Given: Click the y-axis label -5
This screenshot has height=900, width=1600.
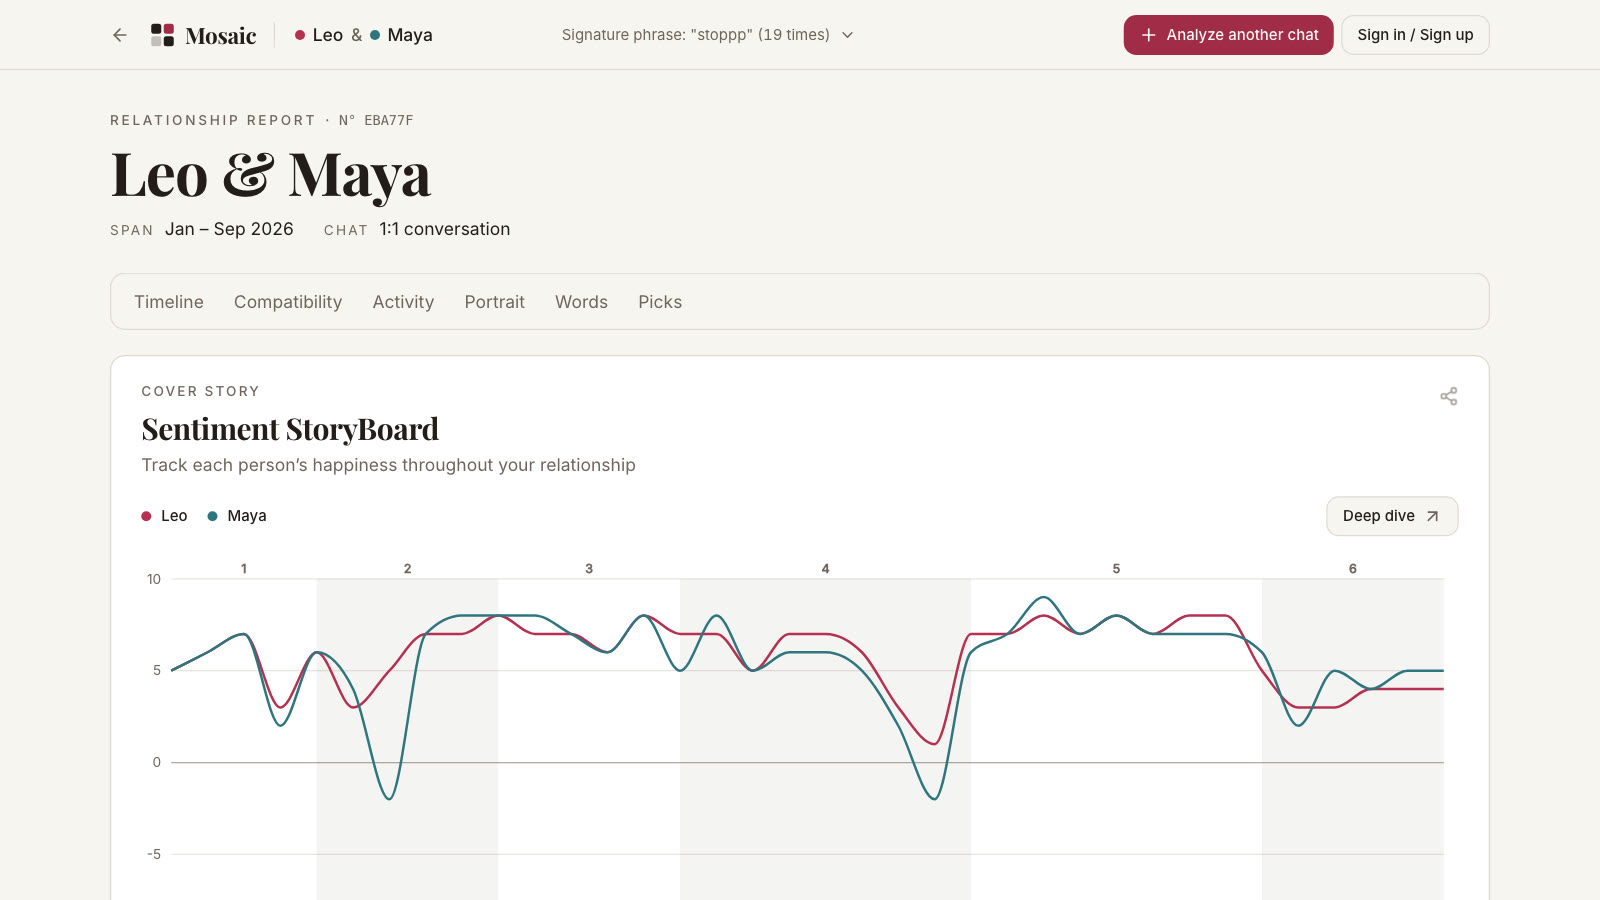Looking at the screenshot, I should pyautogui.click(x=154, y=854).
